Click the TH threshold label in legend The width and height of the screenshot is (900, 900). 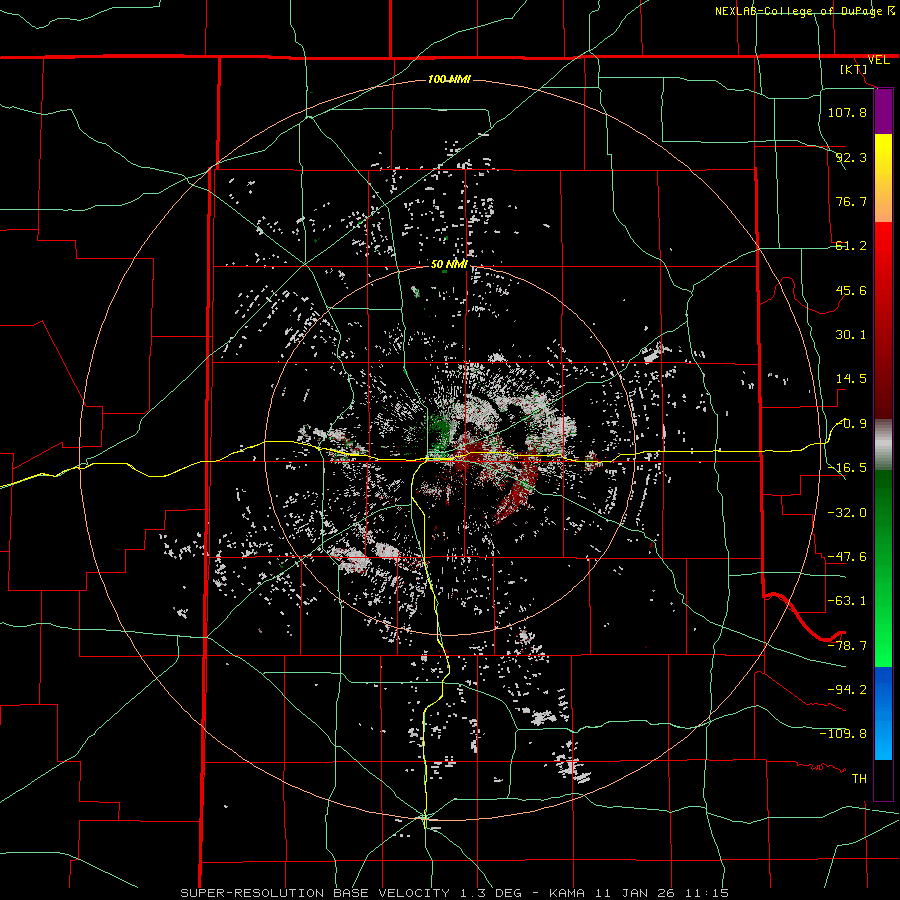859,778
